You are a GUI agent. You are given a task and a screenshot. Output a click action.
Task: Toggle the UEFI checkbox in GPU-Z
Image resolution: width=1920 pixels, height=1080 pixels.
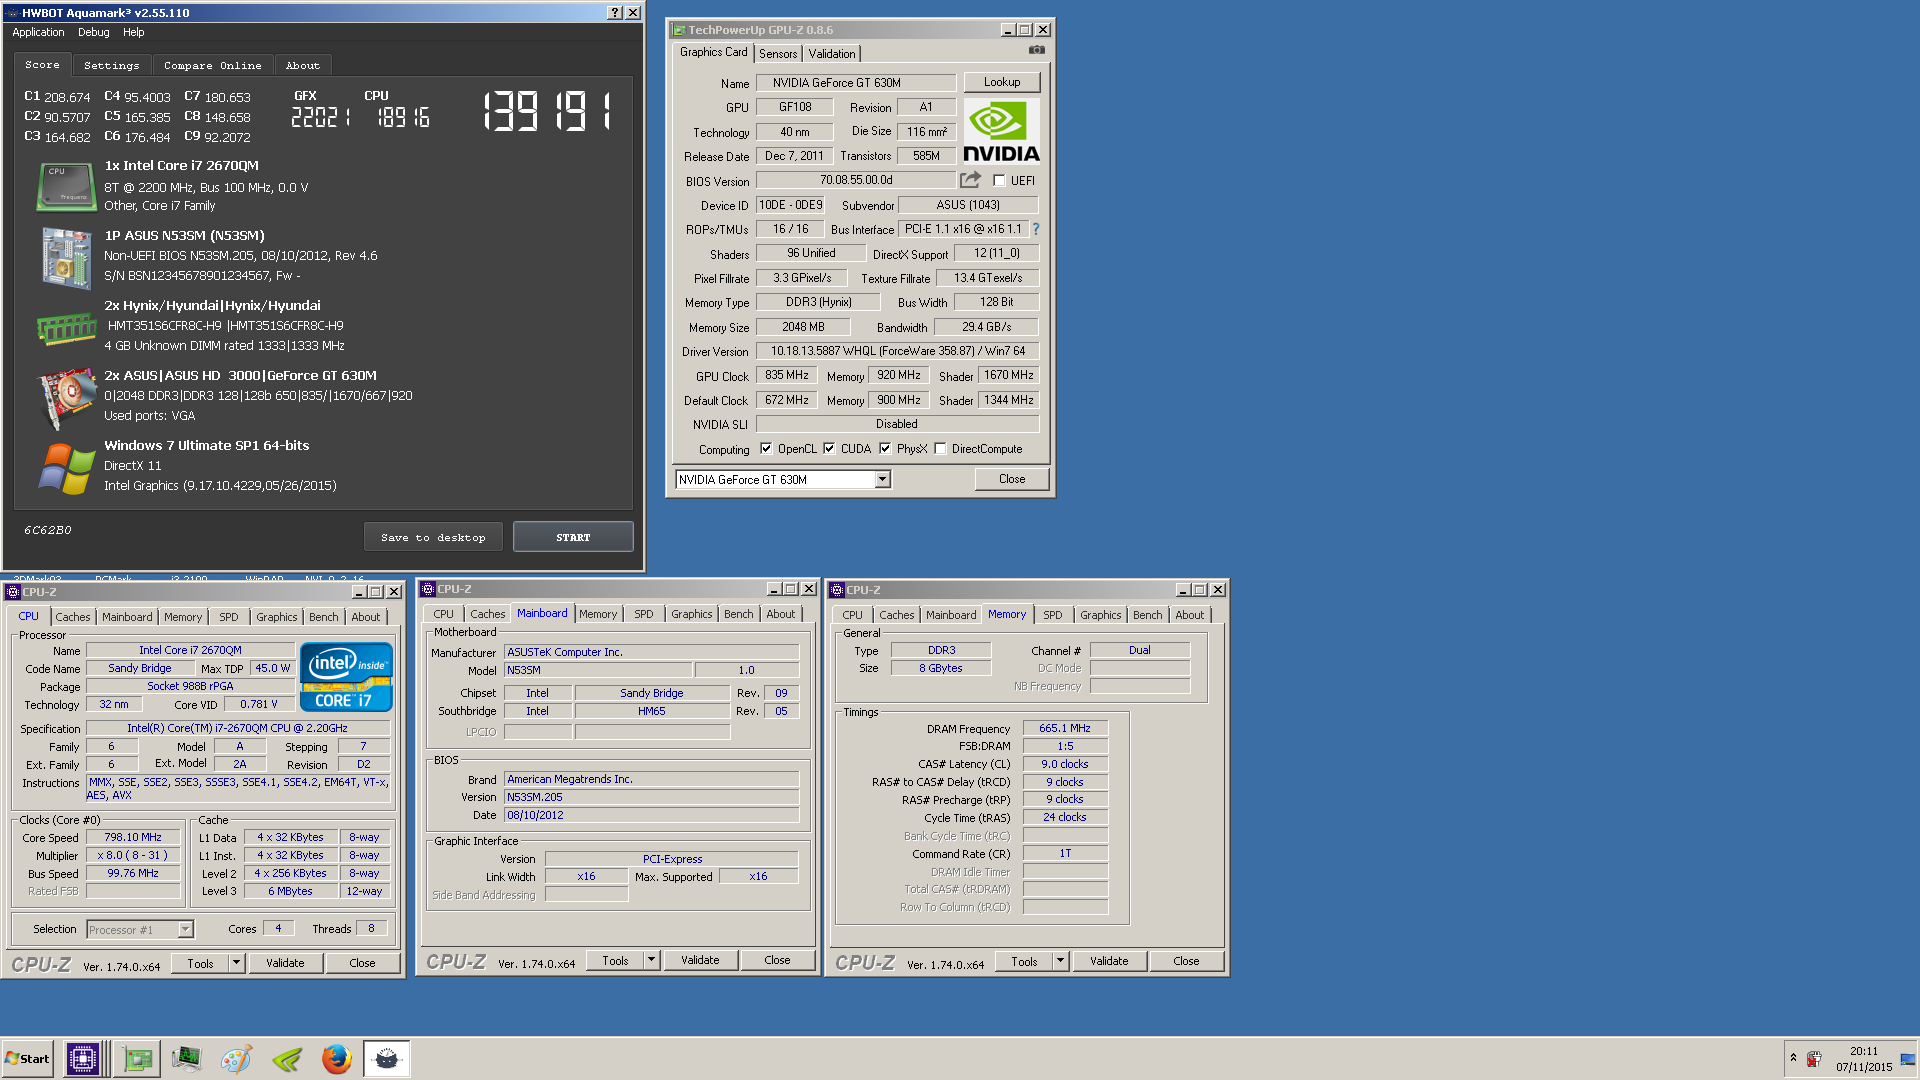pos(999,181)
